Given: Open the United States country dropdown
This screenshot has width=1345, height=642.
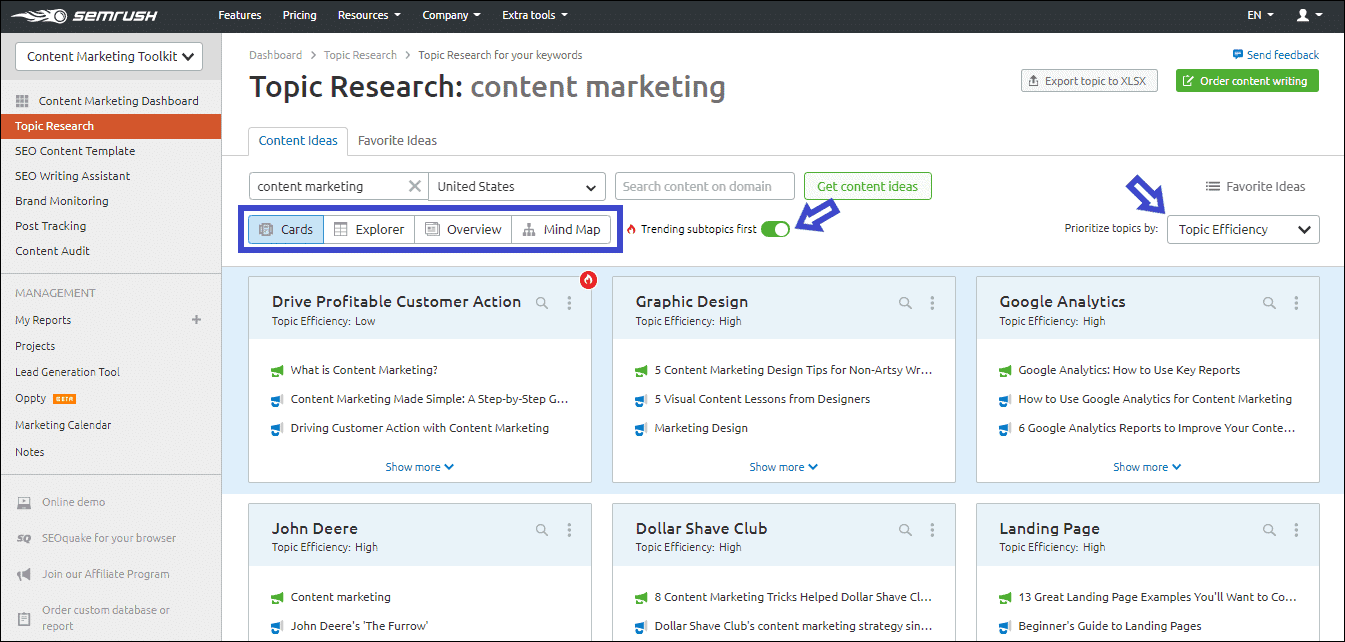Looking at the screenshot, I should 517,186.
